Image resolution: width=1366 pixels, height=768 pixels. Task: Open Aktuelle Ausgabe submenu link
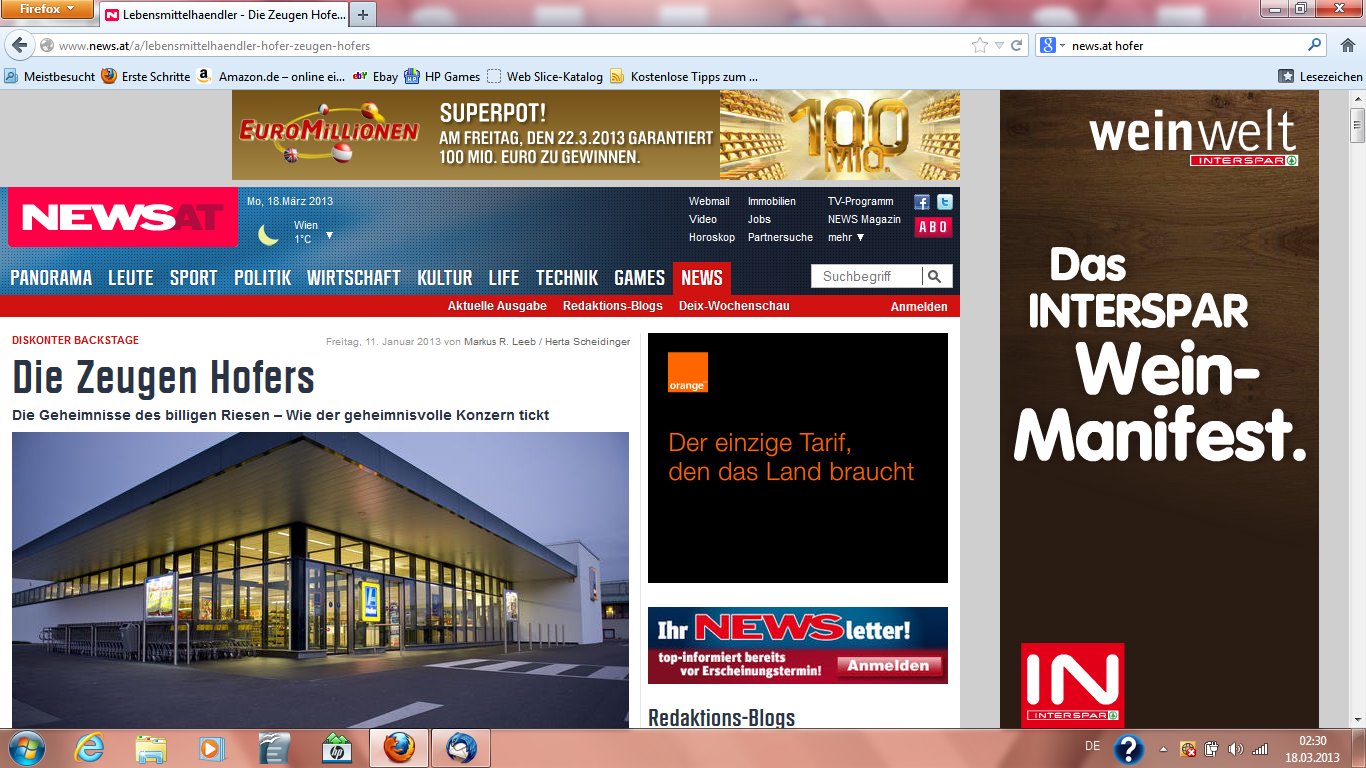(497, 306)
